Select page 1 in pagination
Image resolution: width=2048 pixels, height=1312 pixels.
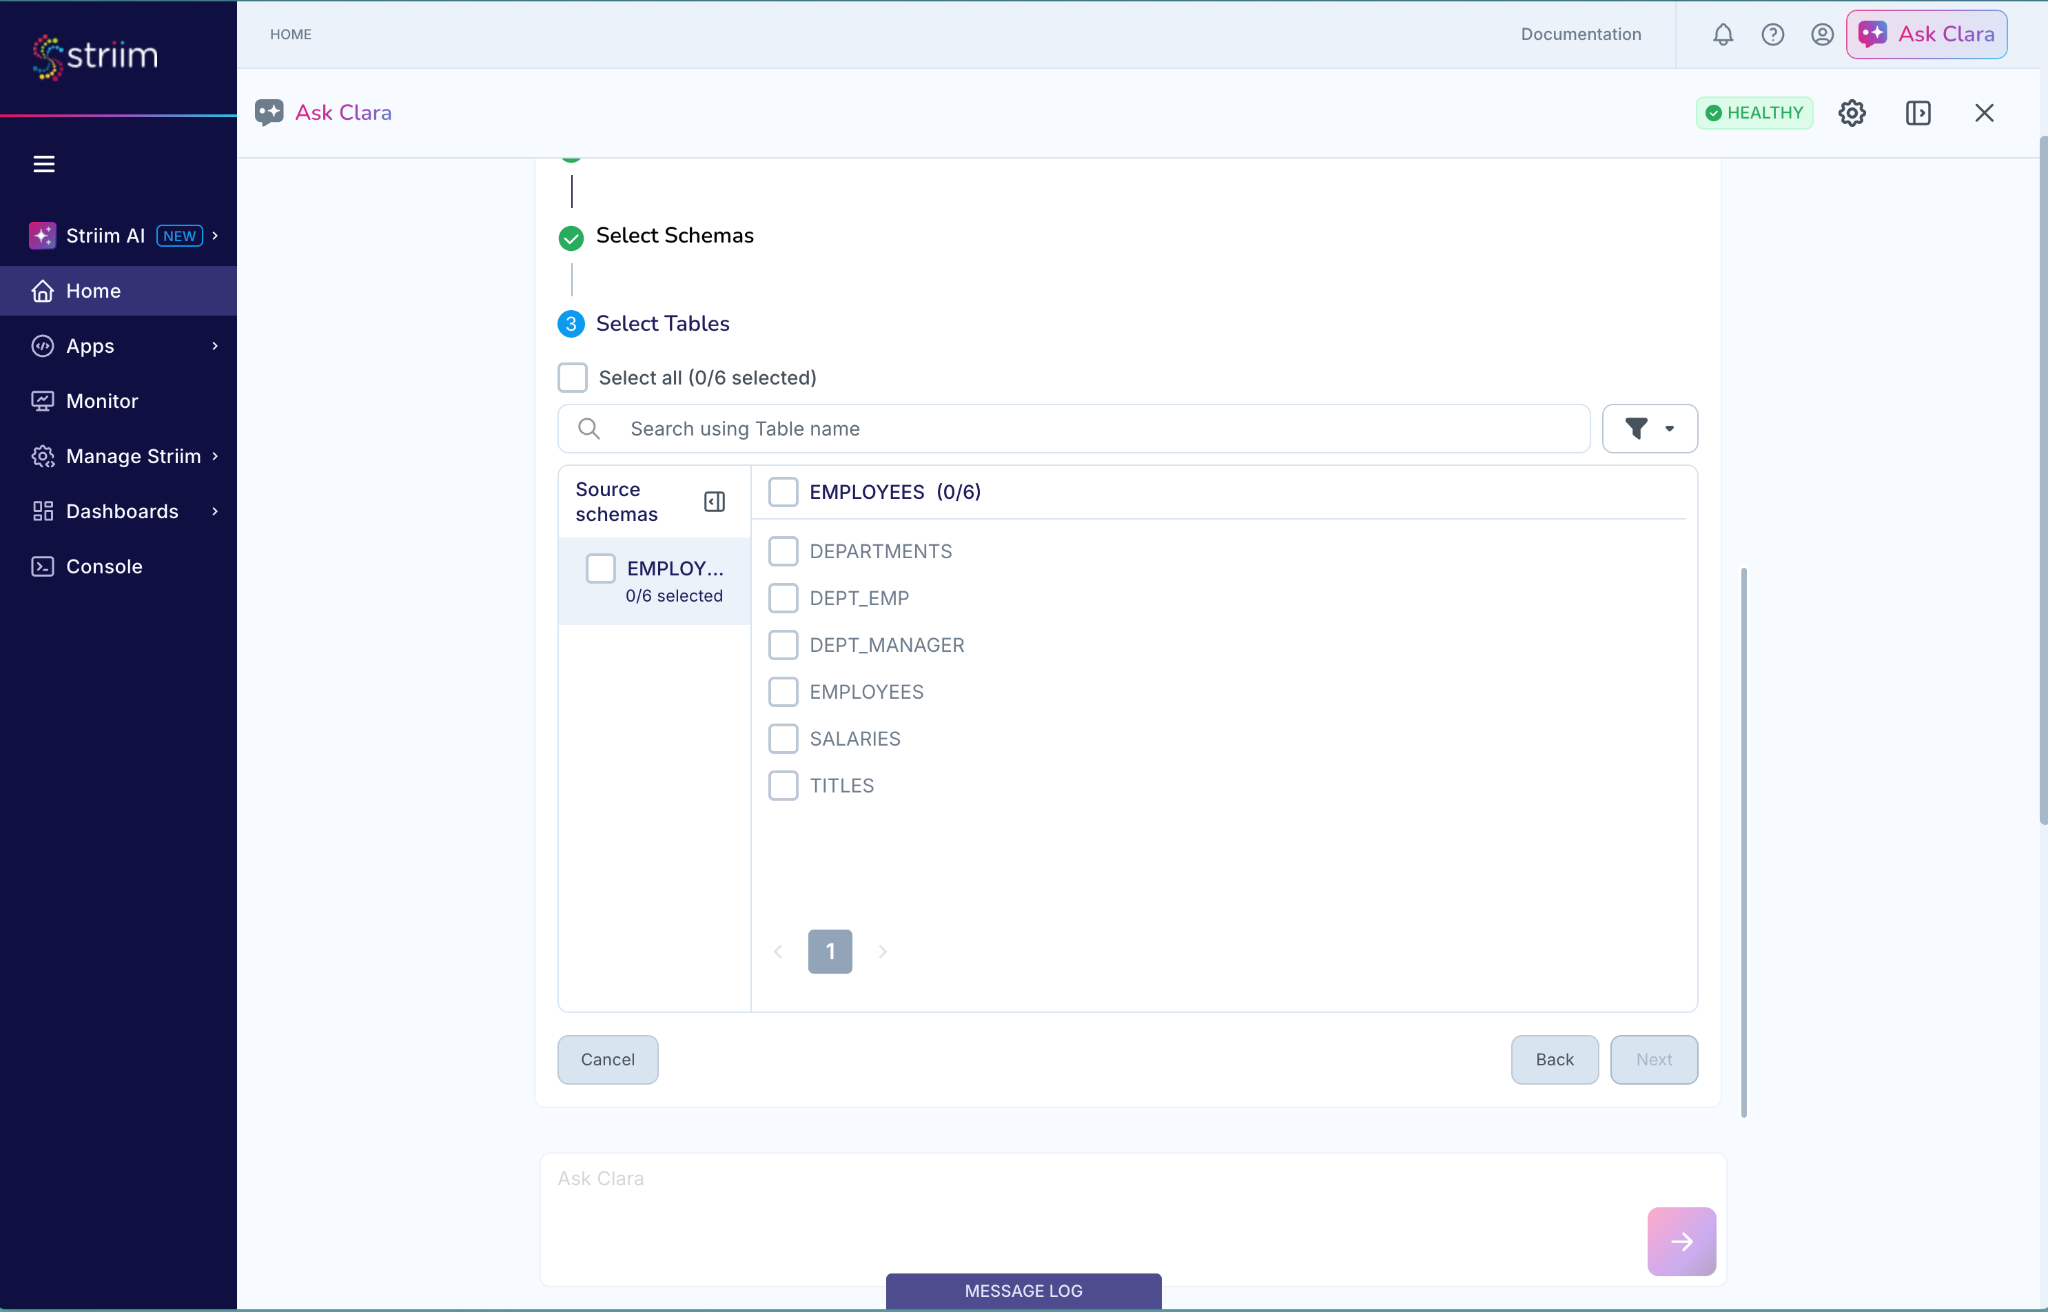830,952
